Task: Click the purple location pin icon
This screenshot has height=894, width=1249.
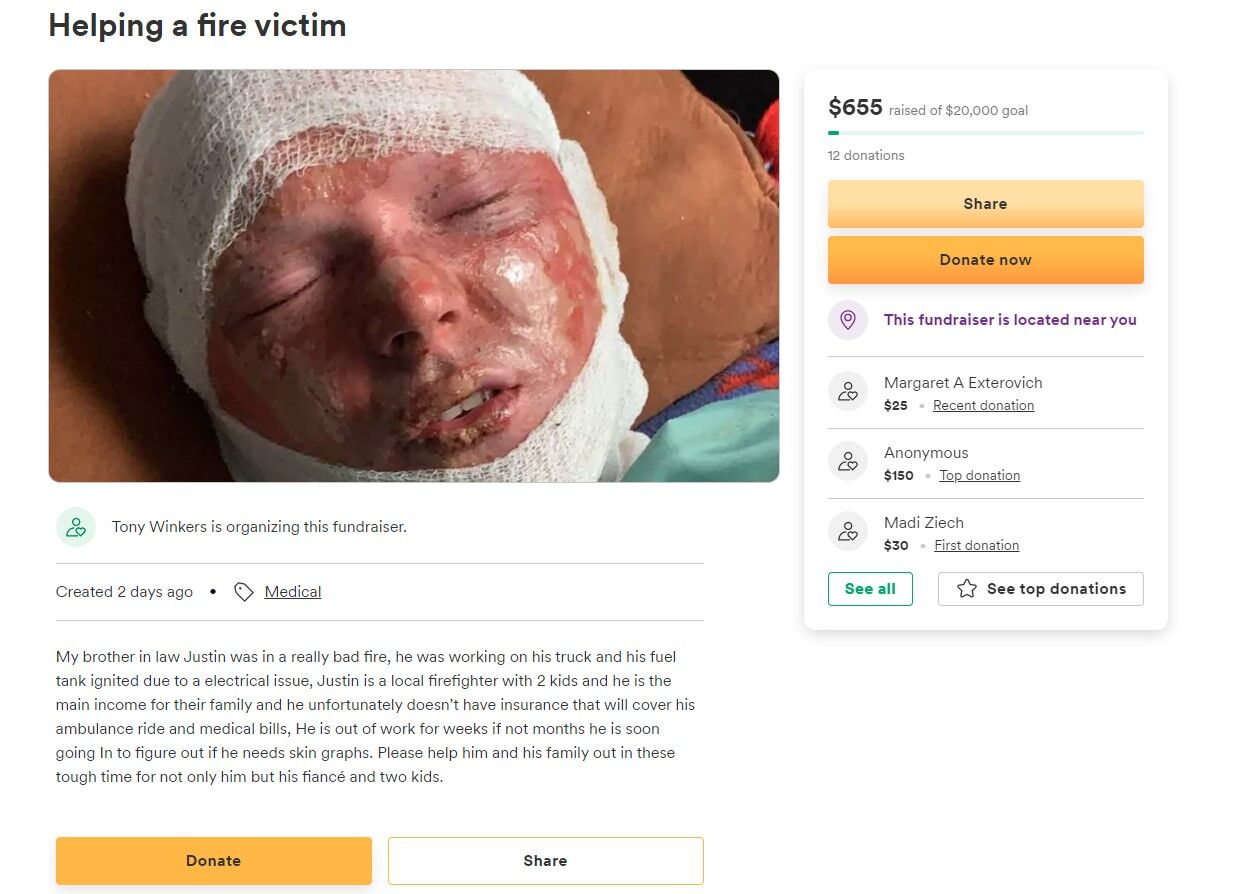Action: [848, 320]
